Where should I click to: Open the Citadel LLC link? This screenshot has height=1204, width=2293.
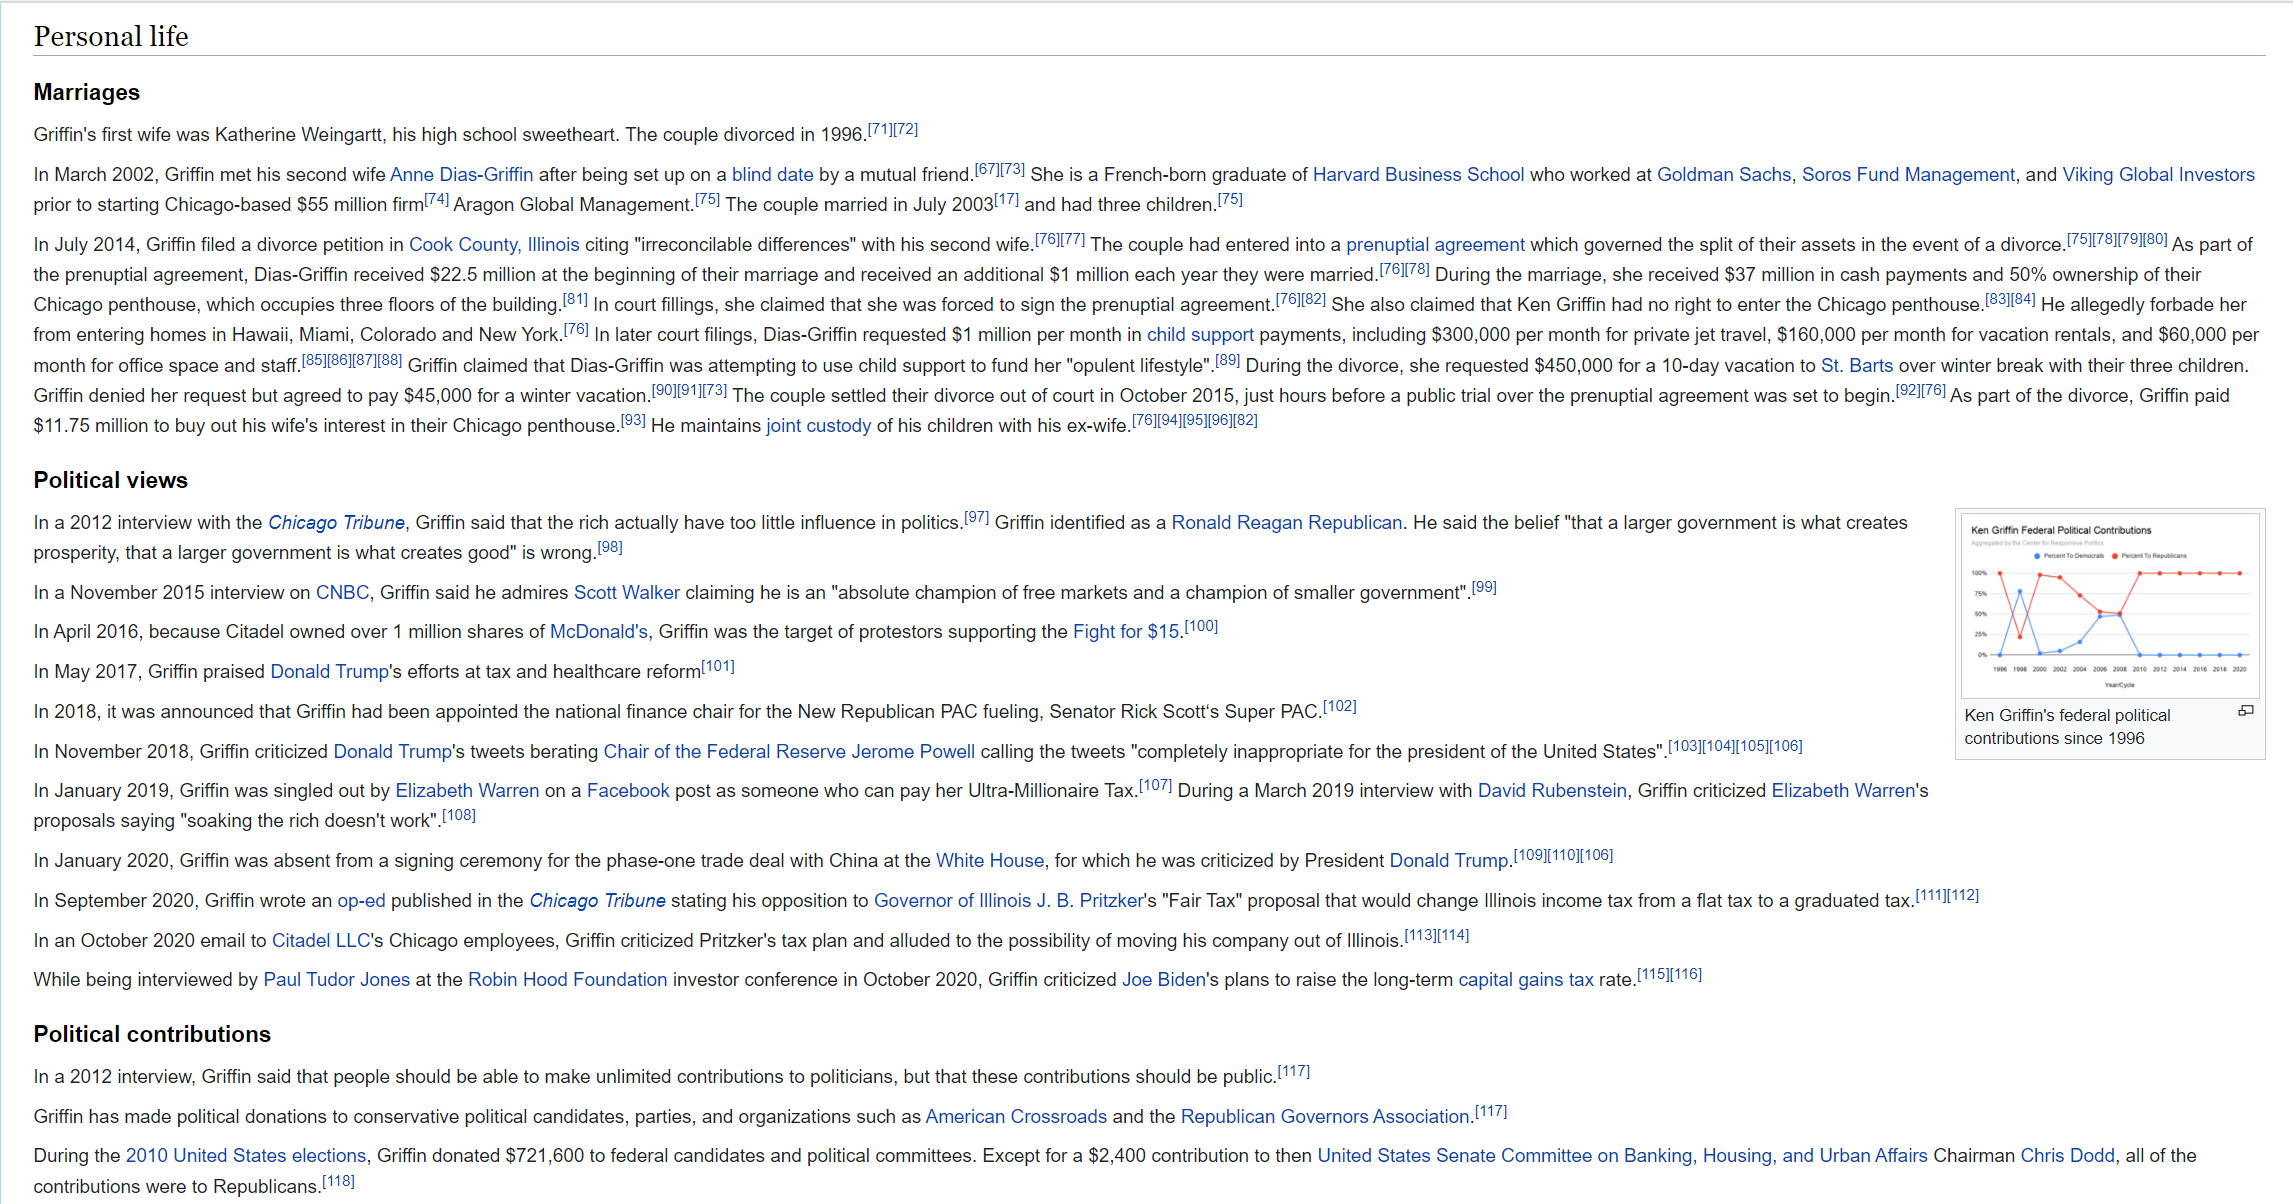pos(321,940)
